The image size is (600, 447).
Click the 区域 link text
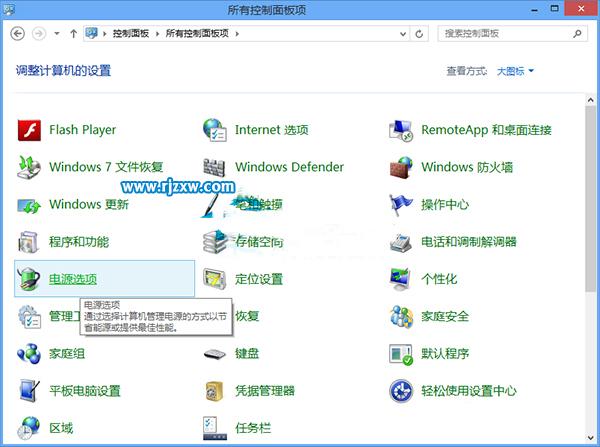point(61,428)
